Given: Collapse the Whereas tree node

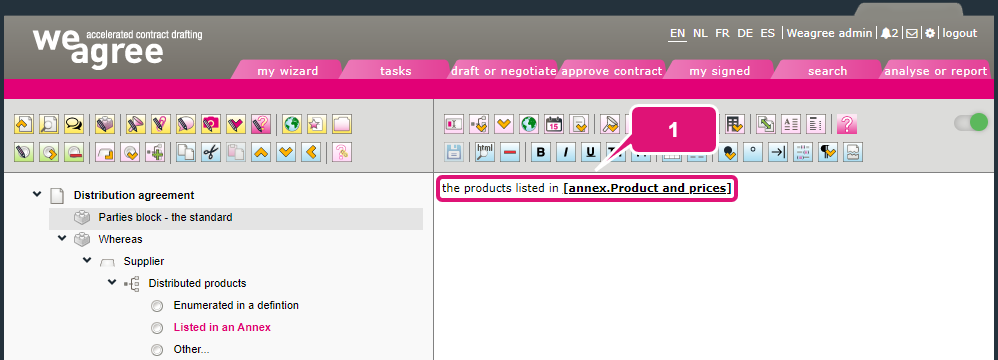Looking at the screenshot, I should (62, 238).
